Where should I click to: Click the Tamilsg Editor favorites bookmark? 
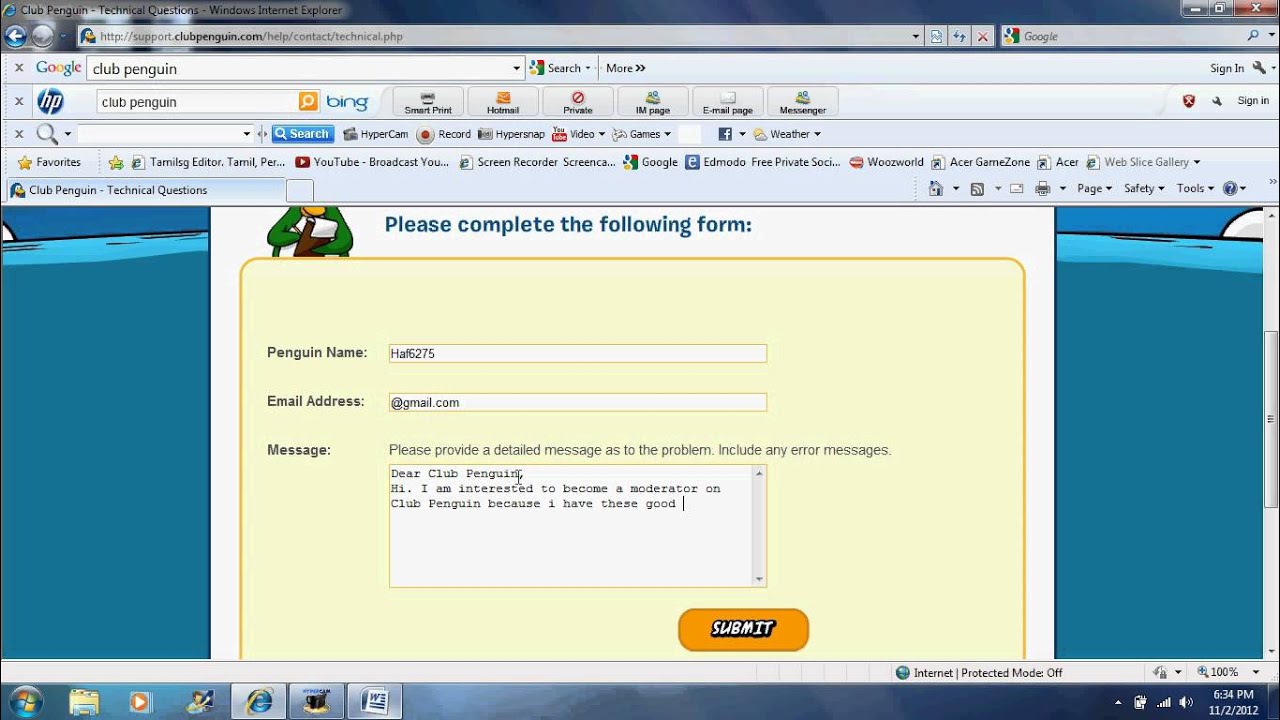(209, 162)
